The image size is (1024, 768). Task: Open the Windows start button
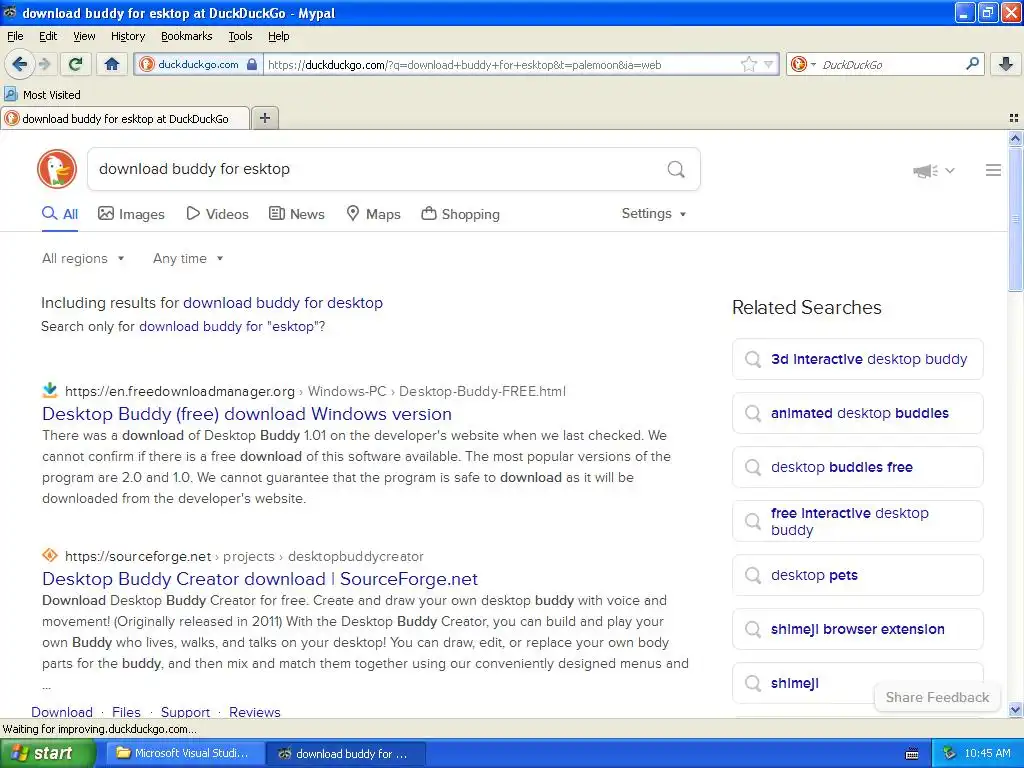tap(47, 754)
